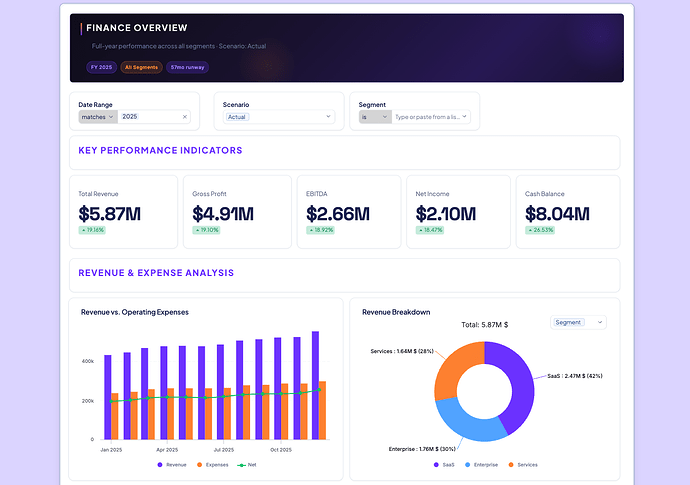Toggle the Enterprise legend dot in donut chart
690x485 pixels.
467,465
